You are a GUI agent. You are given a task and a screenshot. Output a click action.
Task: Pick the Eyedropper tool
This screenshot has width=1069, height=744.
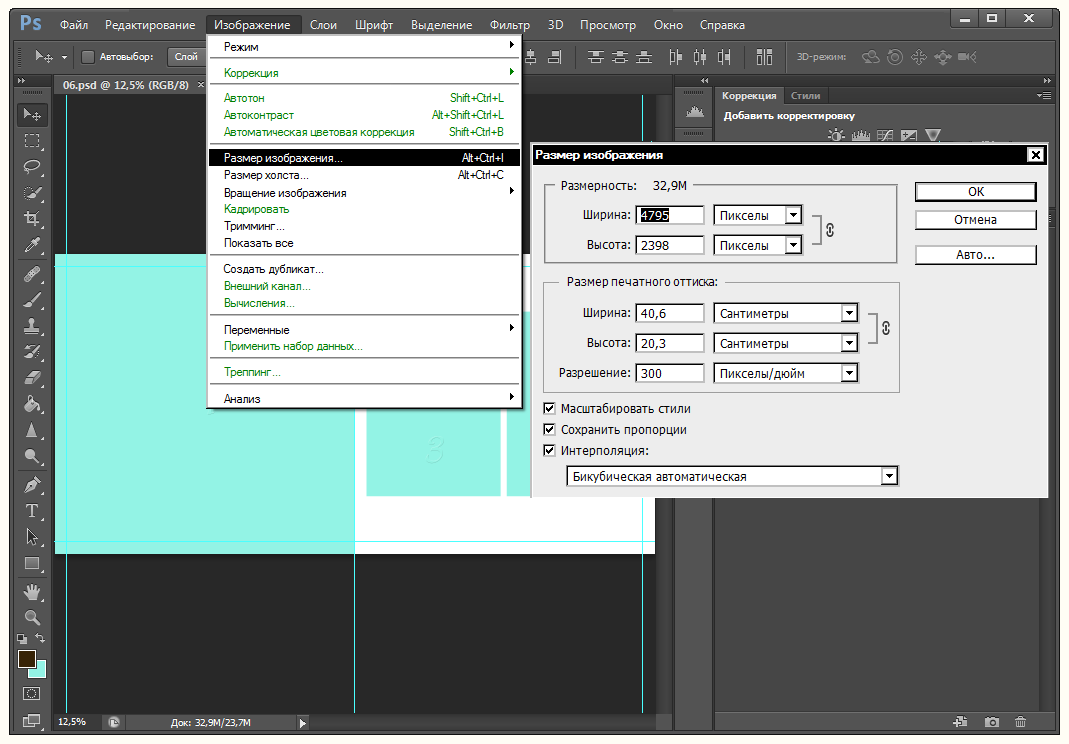pos(32,245)
